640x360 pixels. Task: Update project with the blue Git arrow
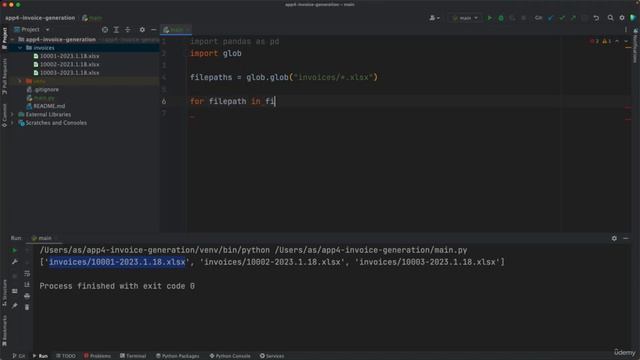pyautogui.click(x=551, y=18)
